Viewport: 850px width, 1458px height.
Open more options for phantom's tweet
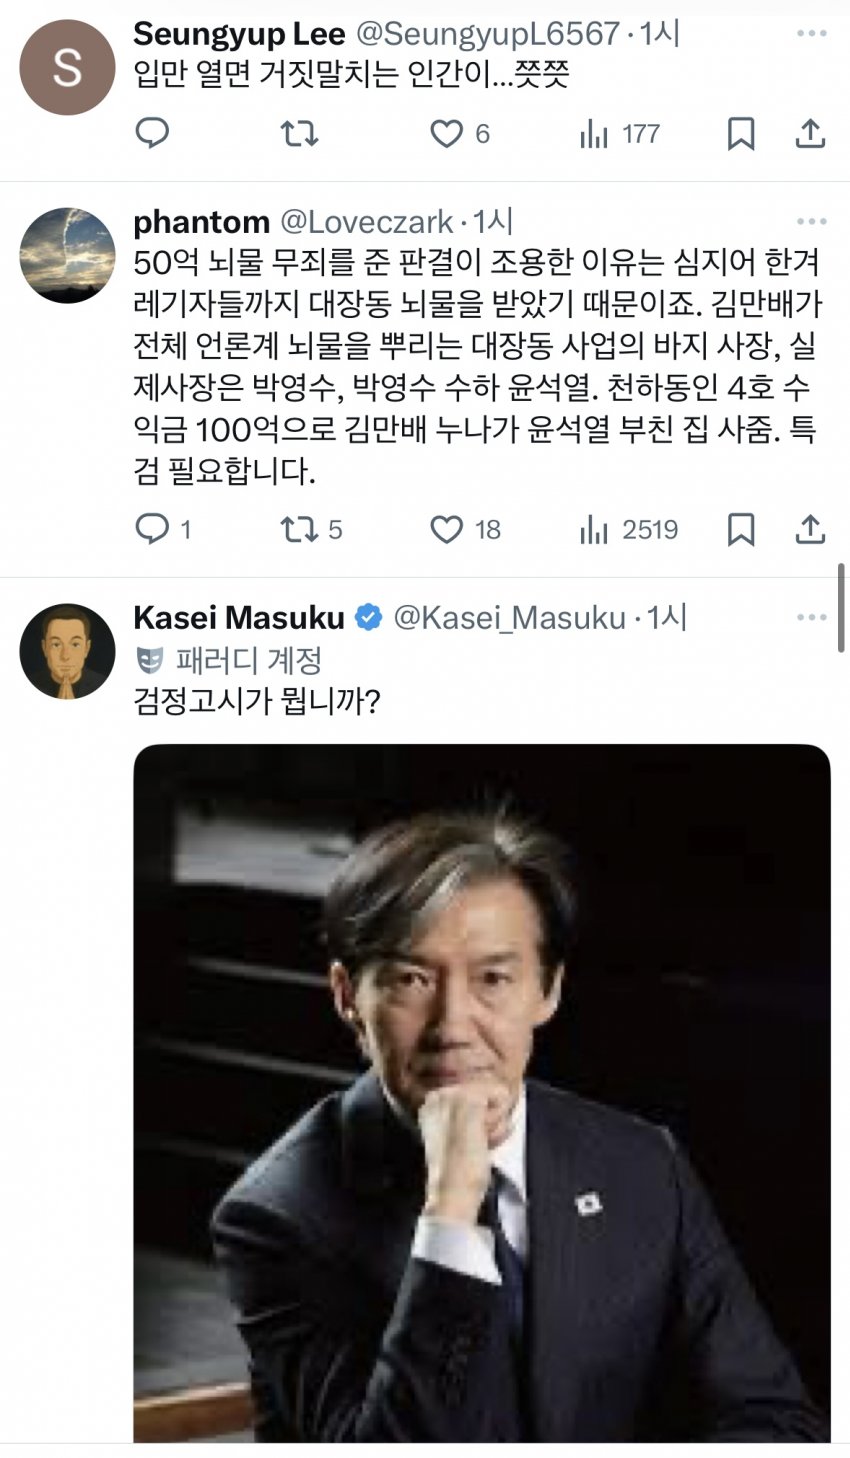pyautogui.click(x=811, y=221)
